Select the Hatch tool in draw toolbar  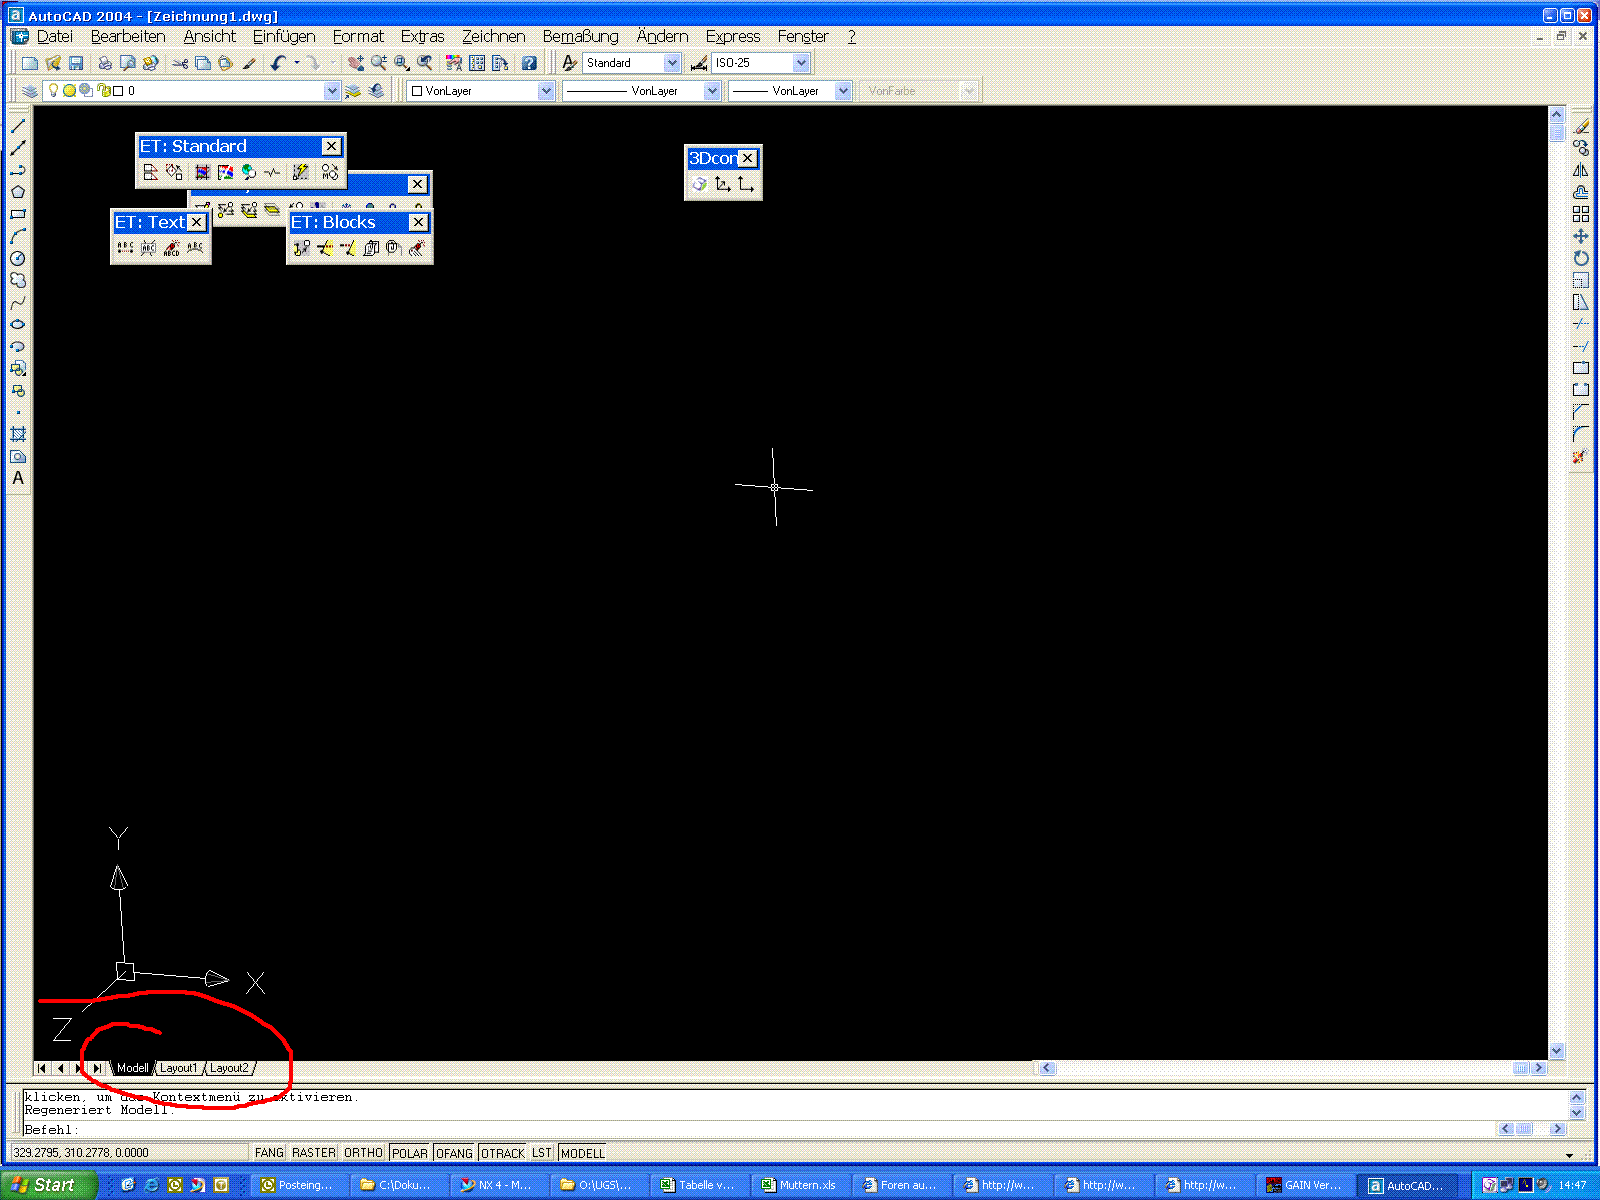pyautogui.click(x=18, y=434)
